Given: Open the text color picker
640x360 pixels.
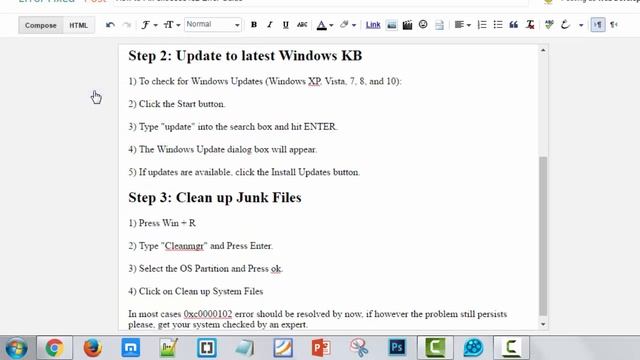Looking at the screenshot, I should pos(325,25).
